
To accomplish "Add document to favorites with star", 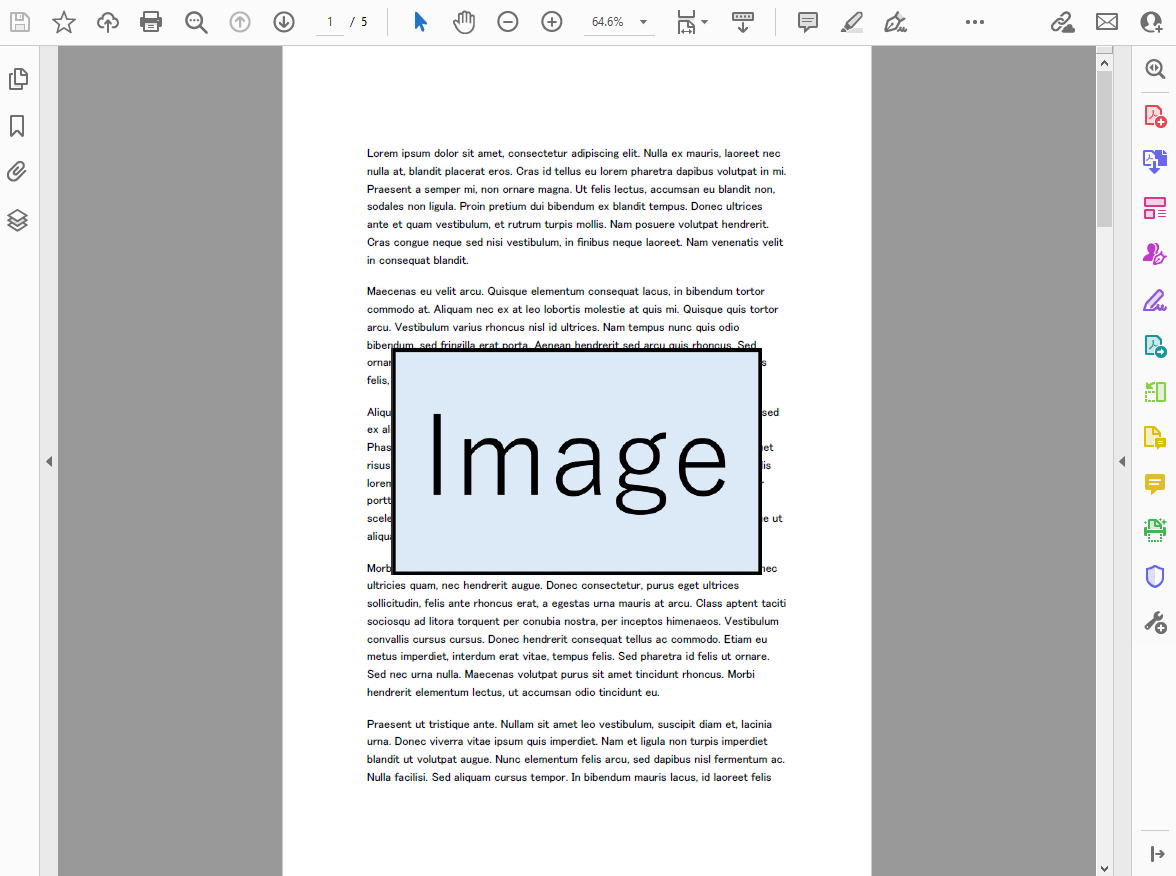I will (x=63, y=21).
